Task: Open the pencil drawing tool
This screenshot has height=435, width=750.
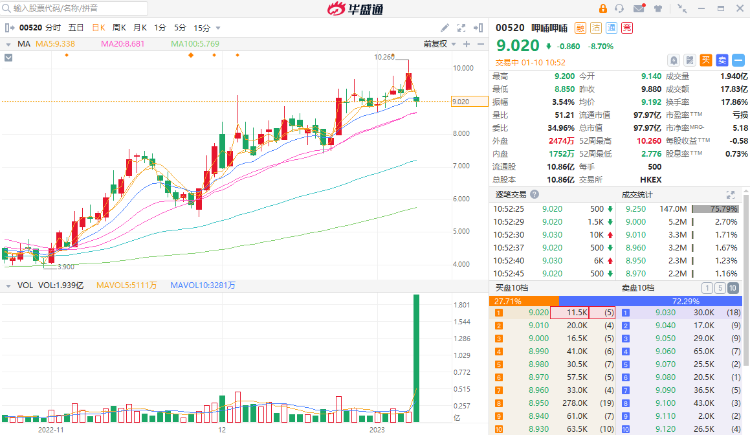Action: coord(445,28)
